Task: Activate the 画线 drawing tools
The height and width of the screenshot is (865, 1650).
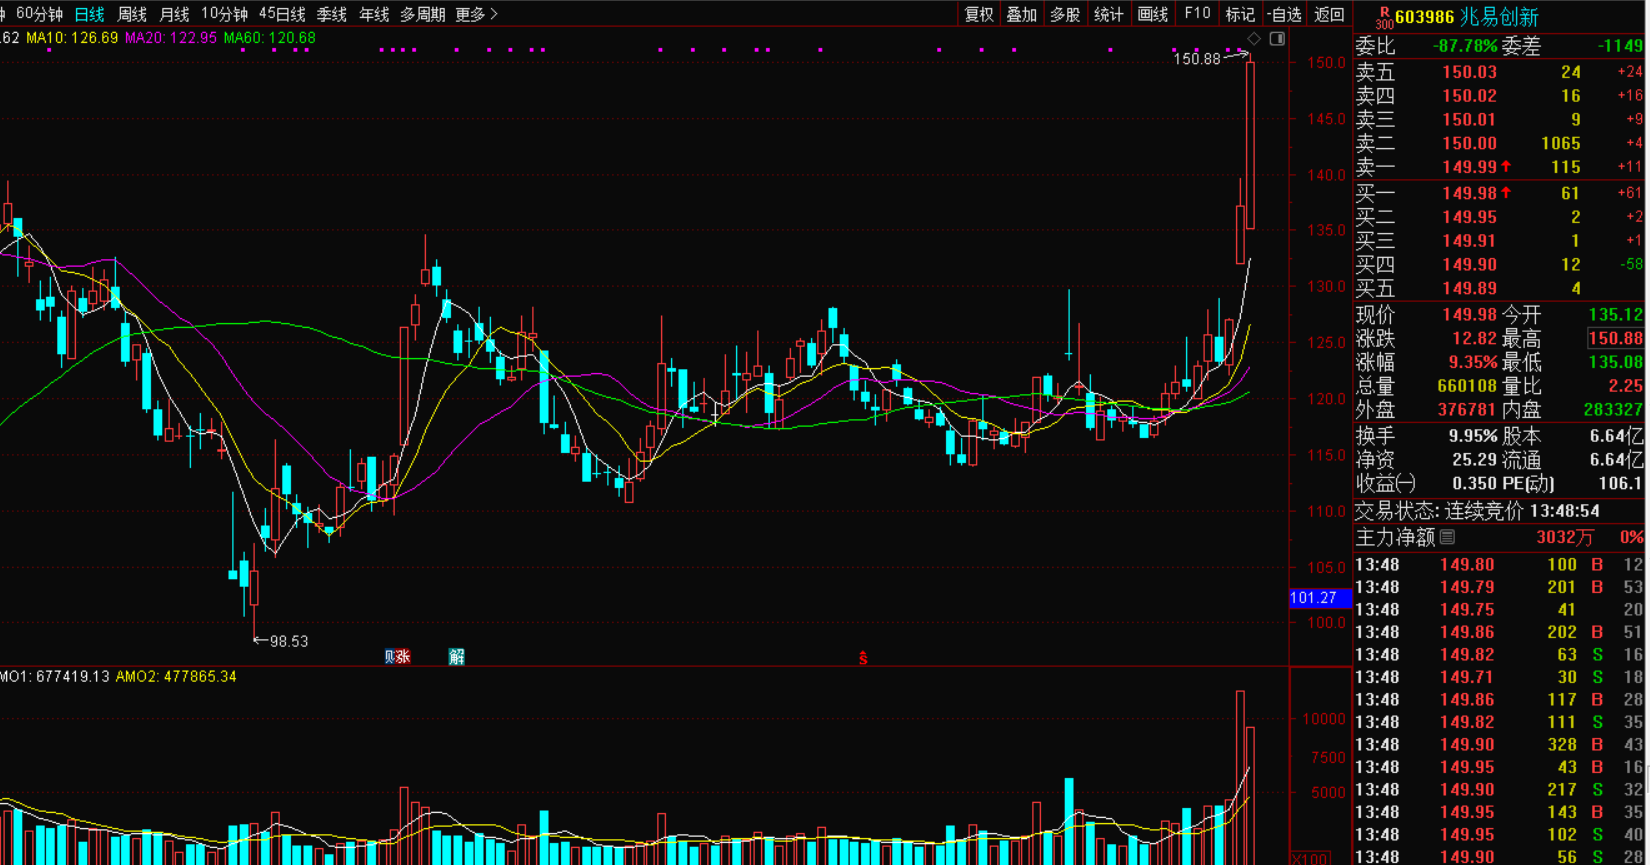Action: 1152,14
